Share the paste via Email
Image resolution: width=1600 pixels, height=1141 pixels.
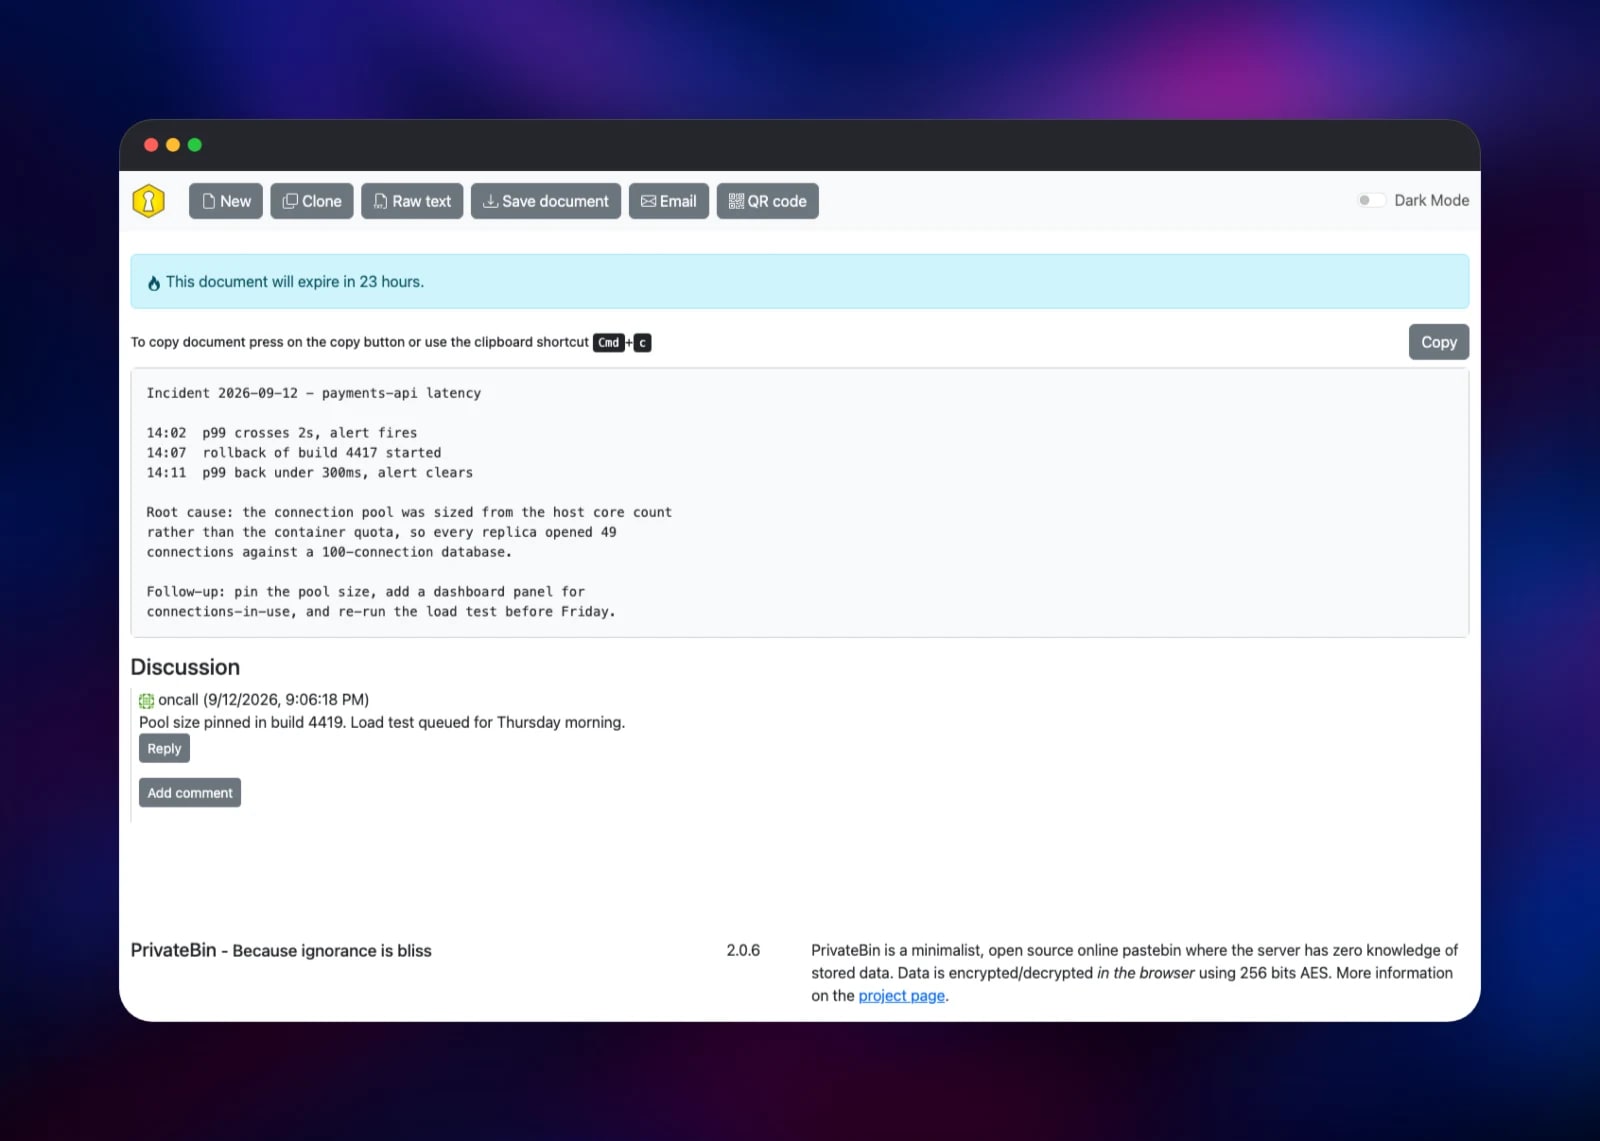pos(669,201)
